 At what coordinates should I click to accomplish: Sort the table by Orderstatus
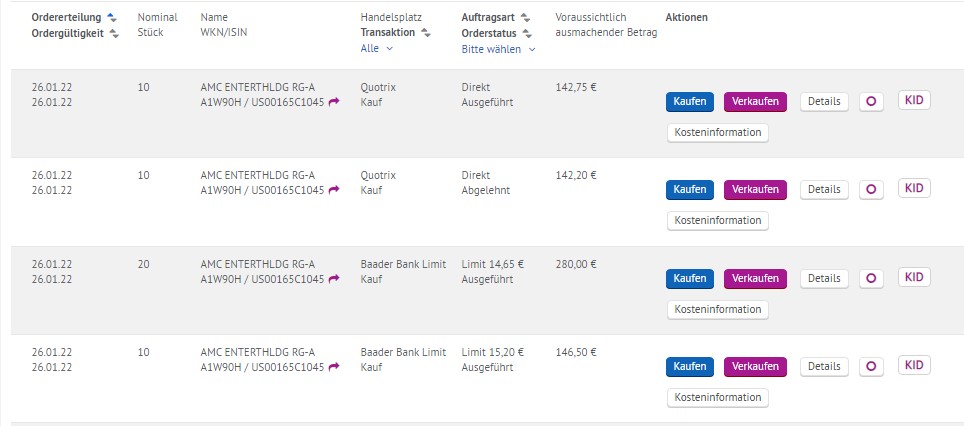pos(526,33)
